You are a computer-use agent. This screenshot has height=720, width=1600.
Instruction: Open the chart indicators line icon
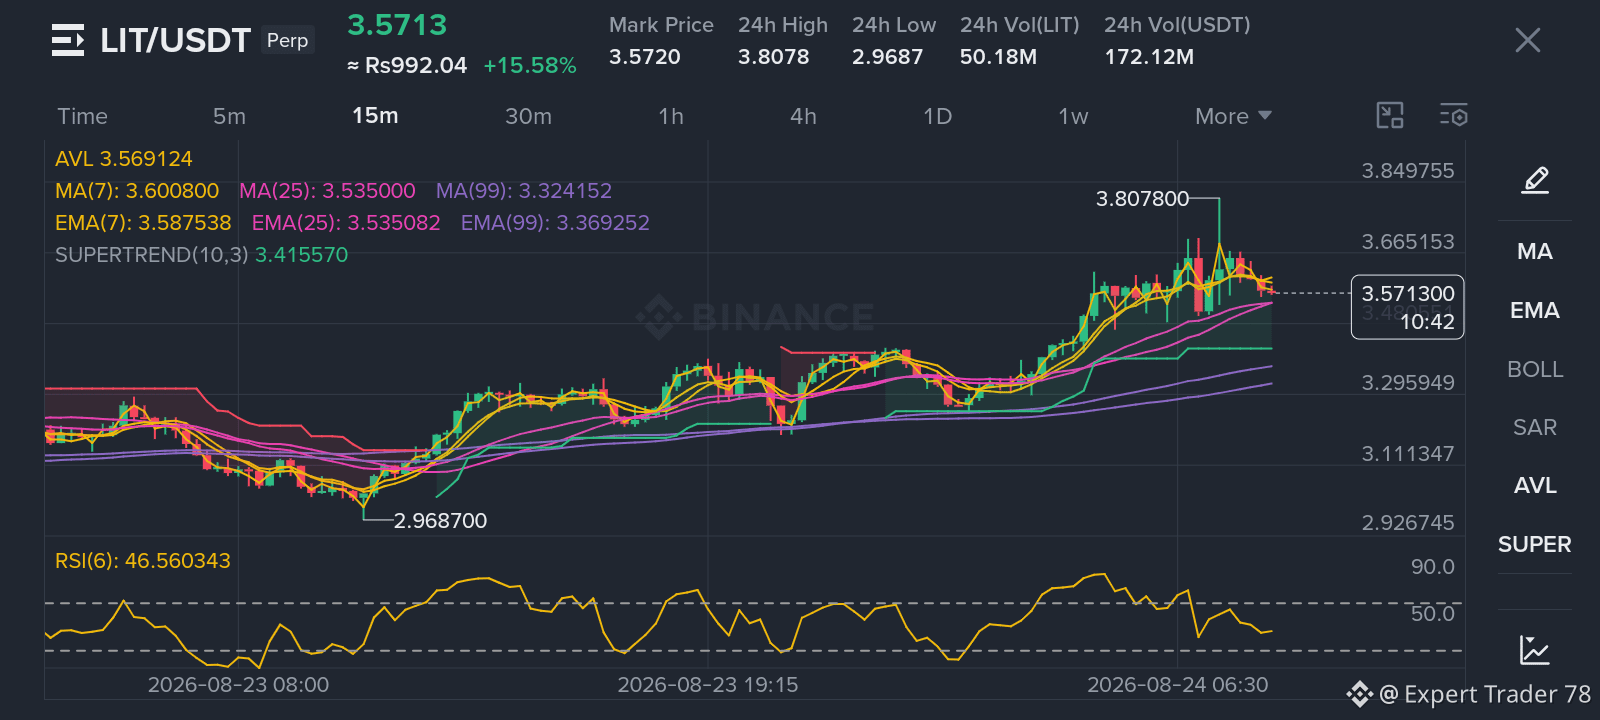click(1534, 650)
